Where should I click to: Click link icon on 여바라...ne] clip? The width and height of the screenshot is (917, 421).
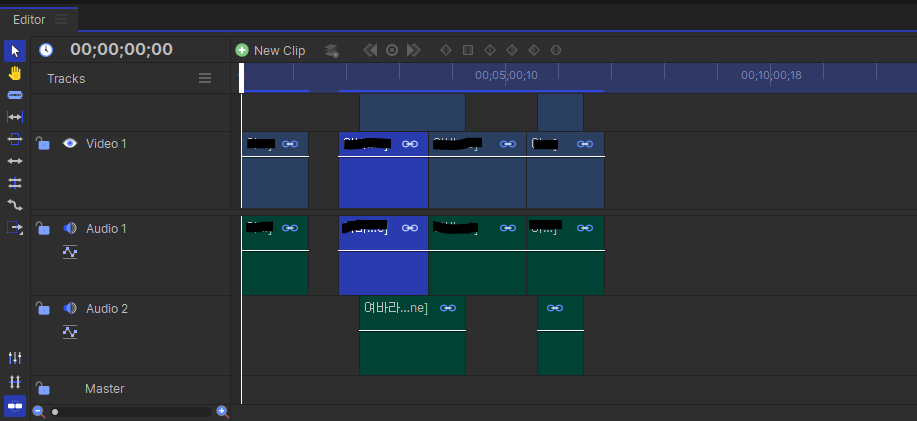(x=448, y=308)
